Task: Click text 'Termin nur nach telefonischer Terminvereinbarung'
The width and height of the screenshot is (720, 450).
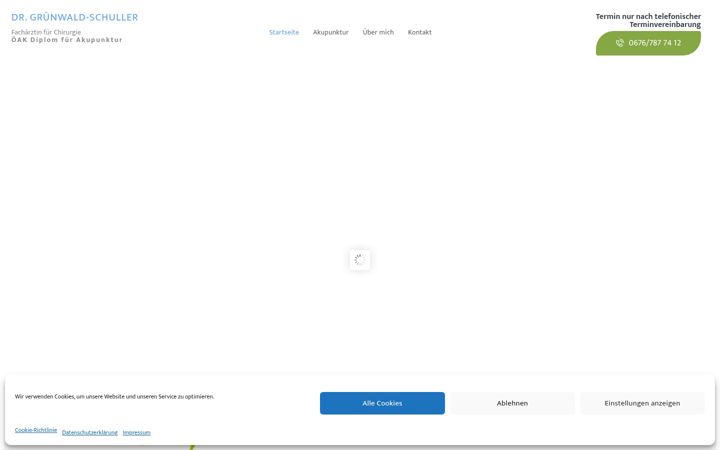Action: [x=648, y=20]
